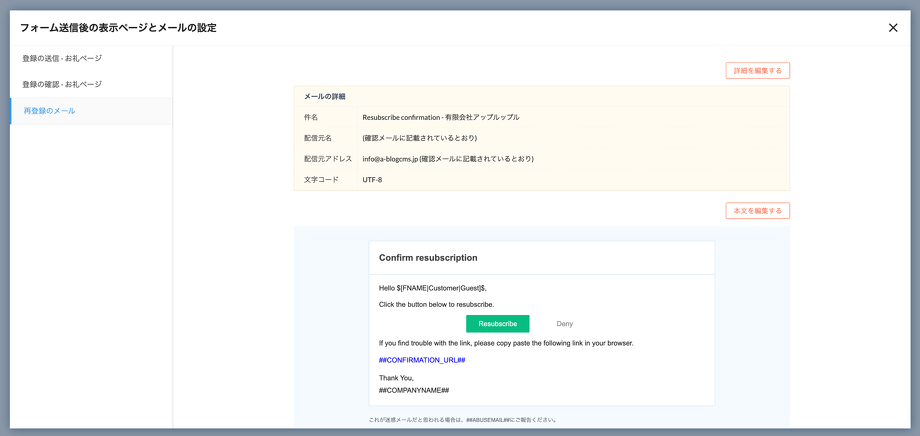Viewport: 920px width, 436px height.
Task: Click the ##CONFIRMATION_URL## link
Action: (x=422, y=360)
